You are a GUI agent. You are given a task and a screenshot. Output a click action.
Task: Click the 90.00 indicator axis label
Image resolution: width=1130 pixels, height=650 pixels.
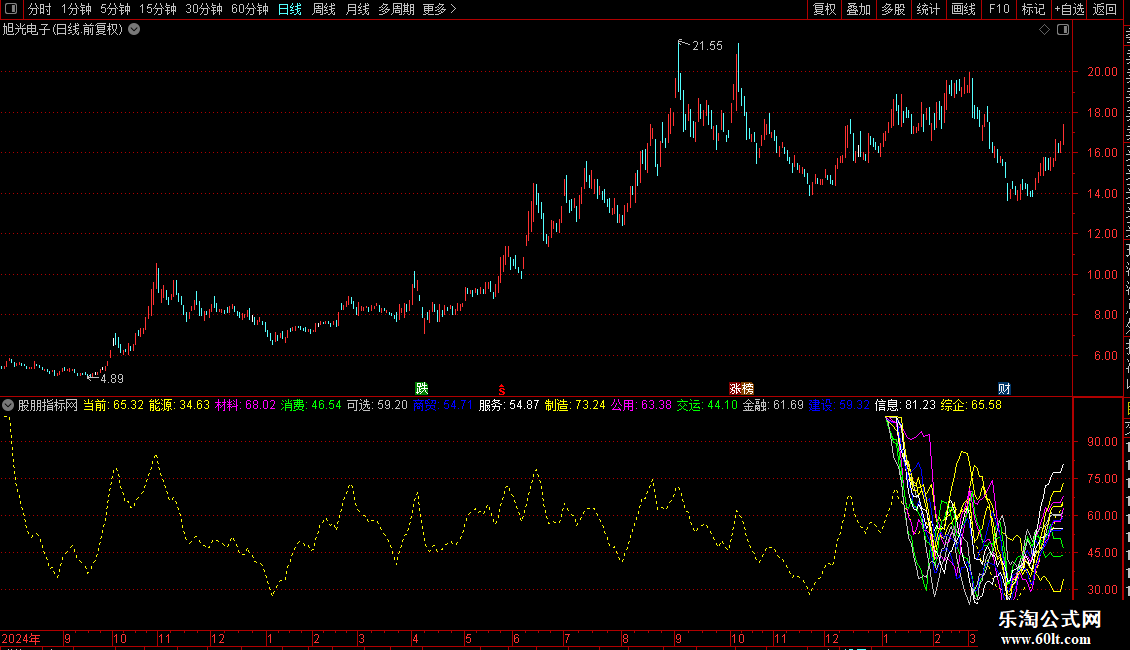pos(1103,442)
